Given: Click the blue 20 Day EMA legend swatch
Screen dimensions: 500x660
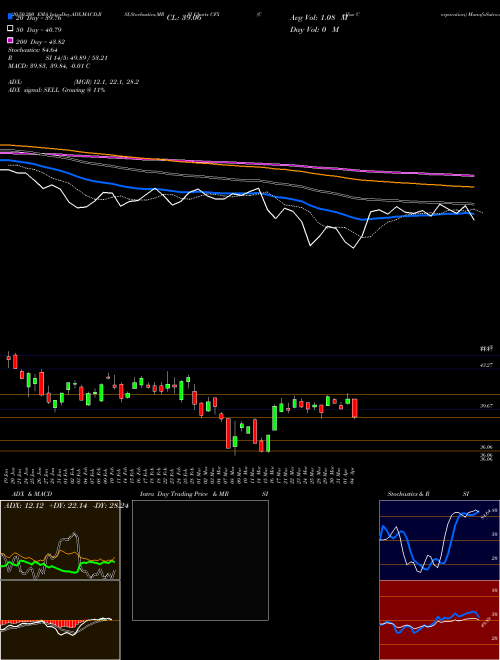Looking at the screenshot, I should click(10, 17).
